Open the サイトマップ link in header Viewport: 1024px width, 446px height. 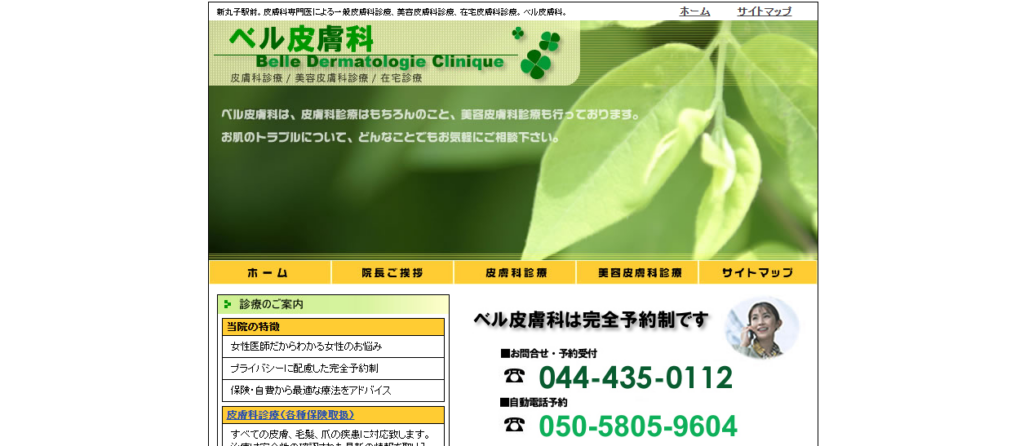(764, 11)
